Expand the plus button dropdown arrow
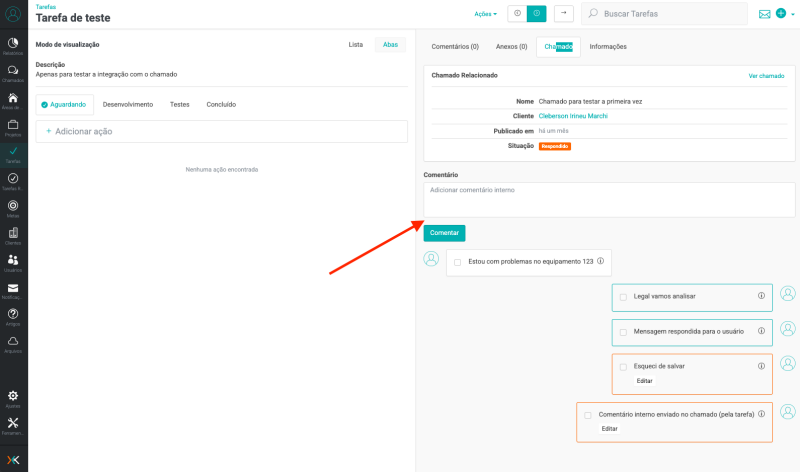 pyautogui.click(x=792, y=14)
